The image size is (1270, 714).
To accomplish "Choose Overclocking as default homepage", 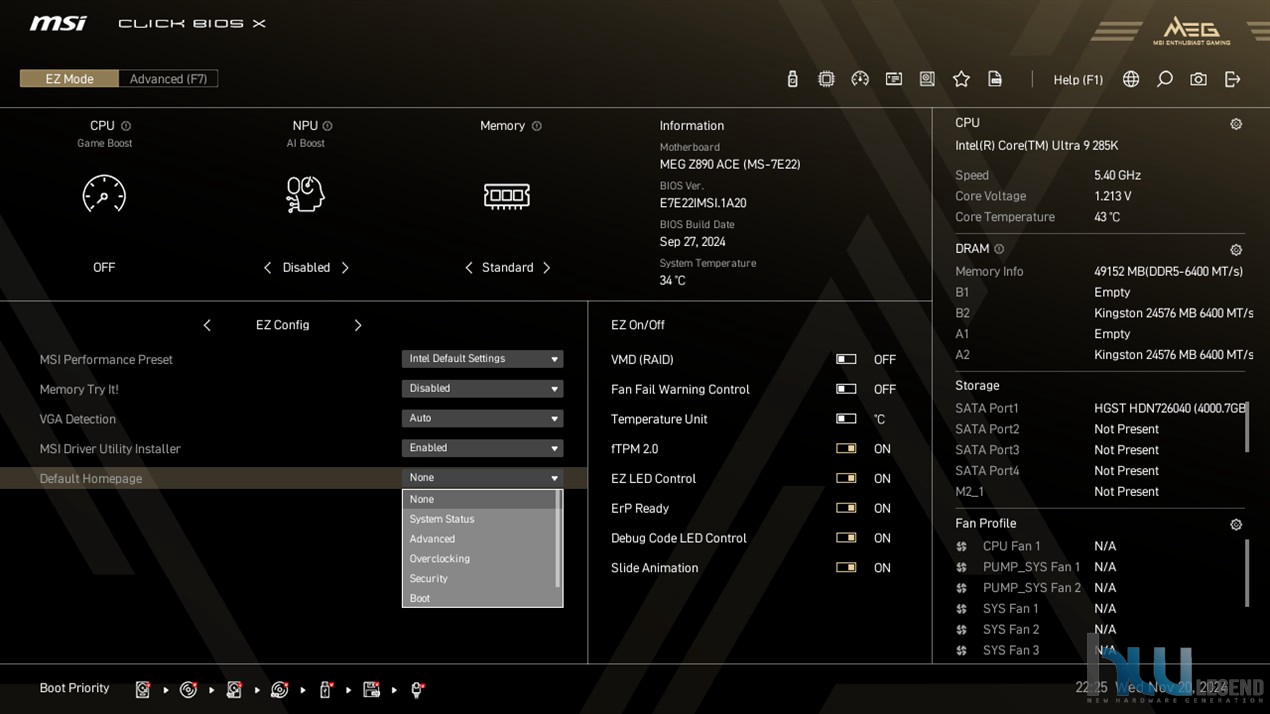I will point(479,559).
